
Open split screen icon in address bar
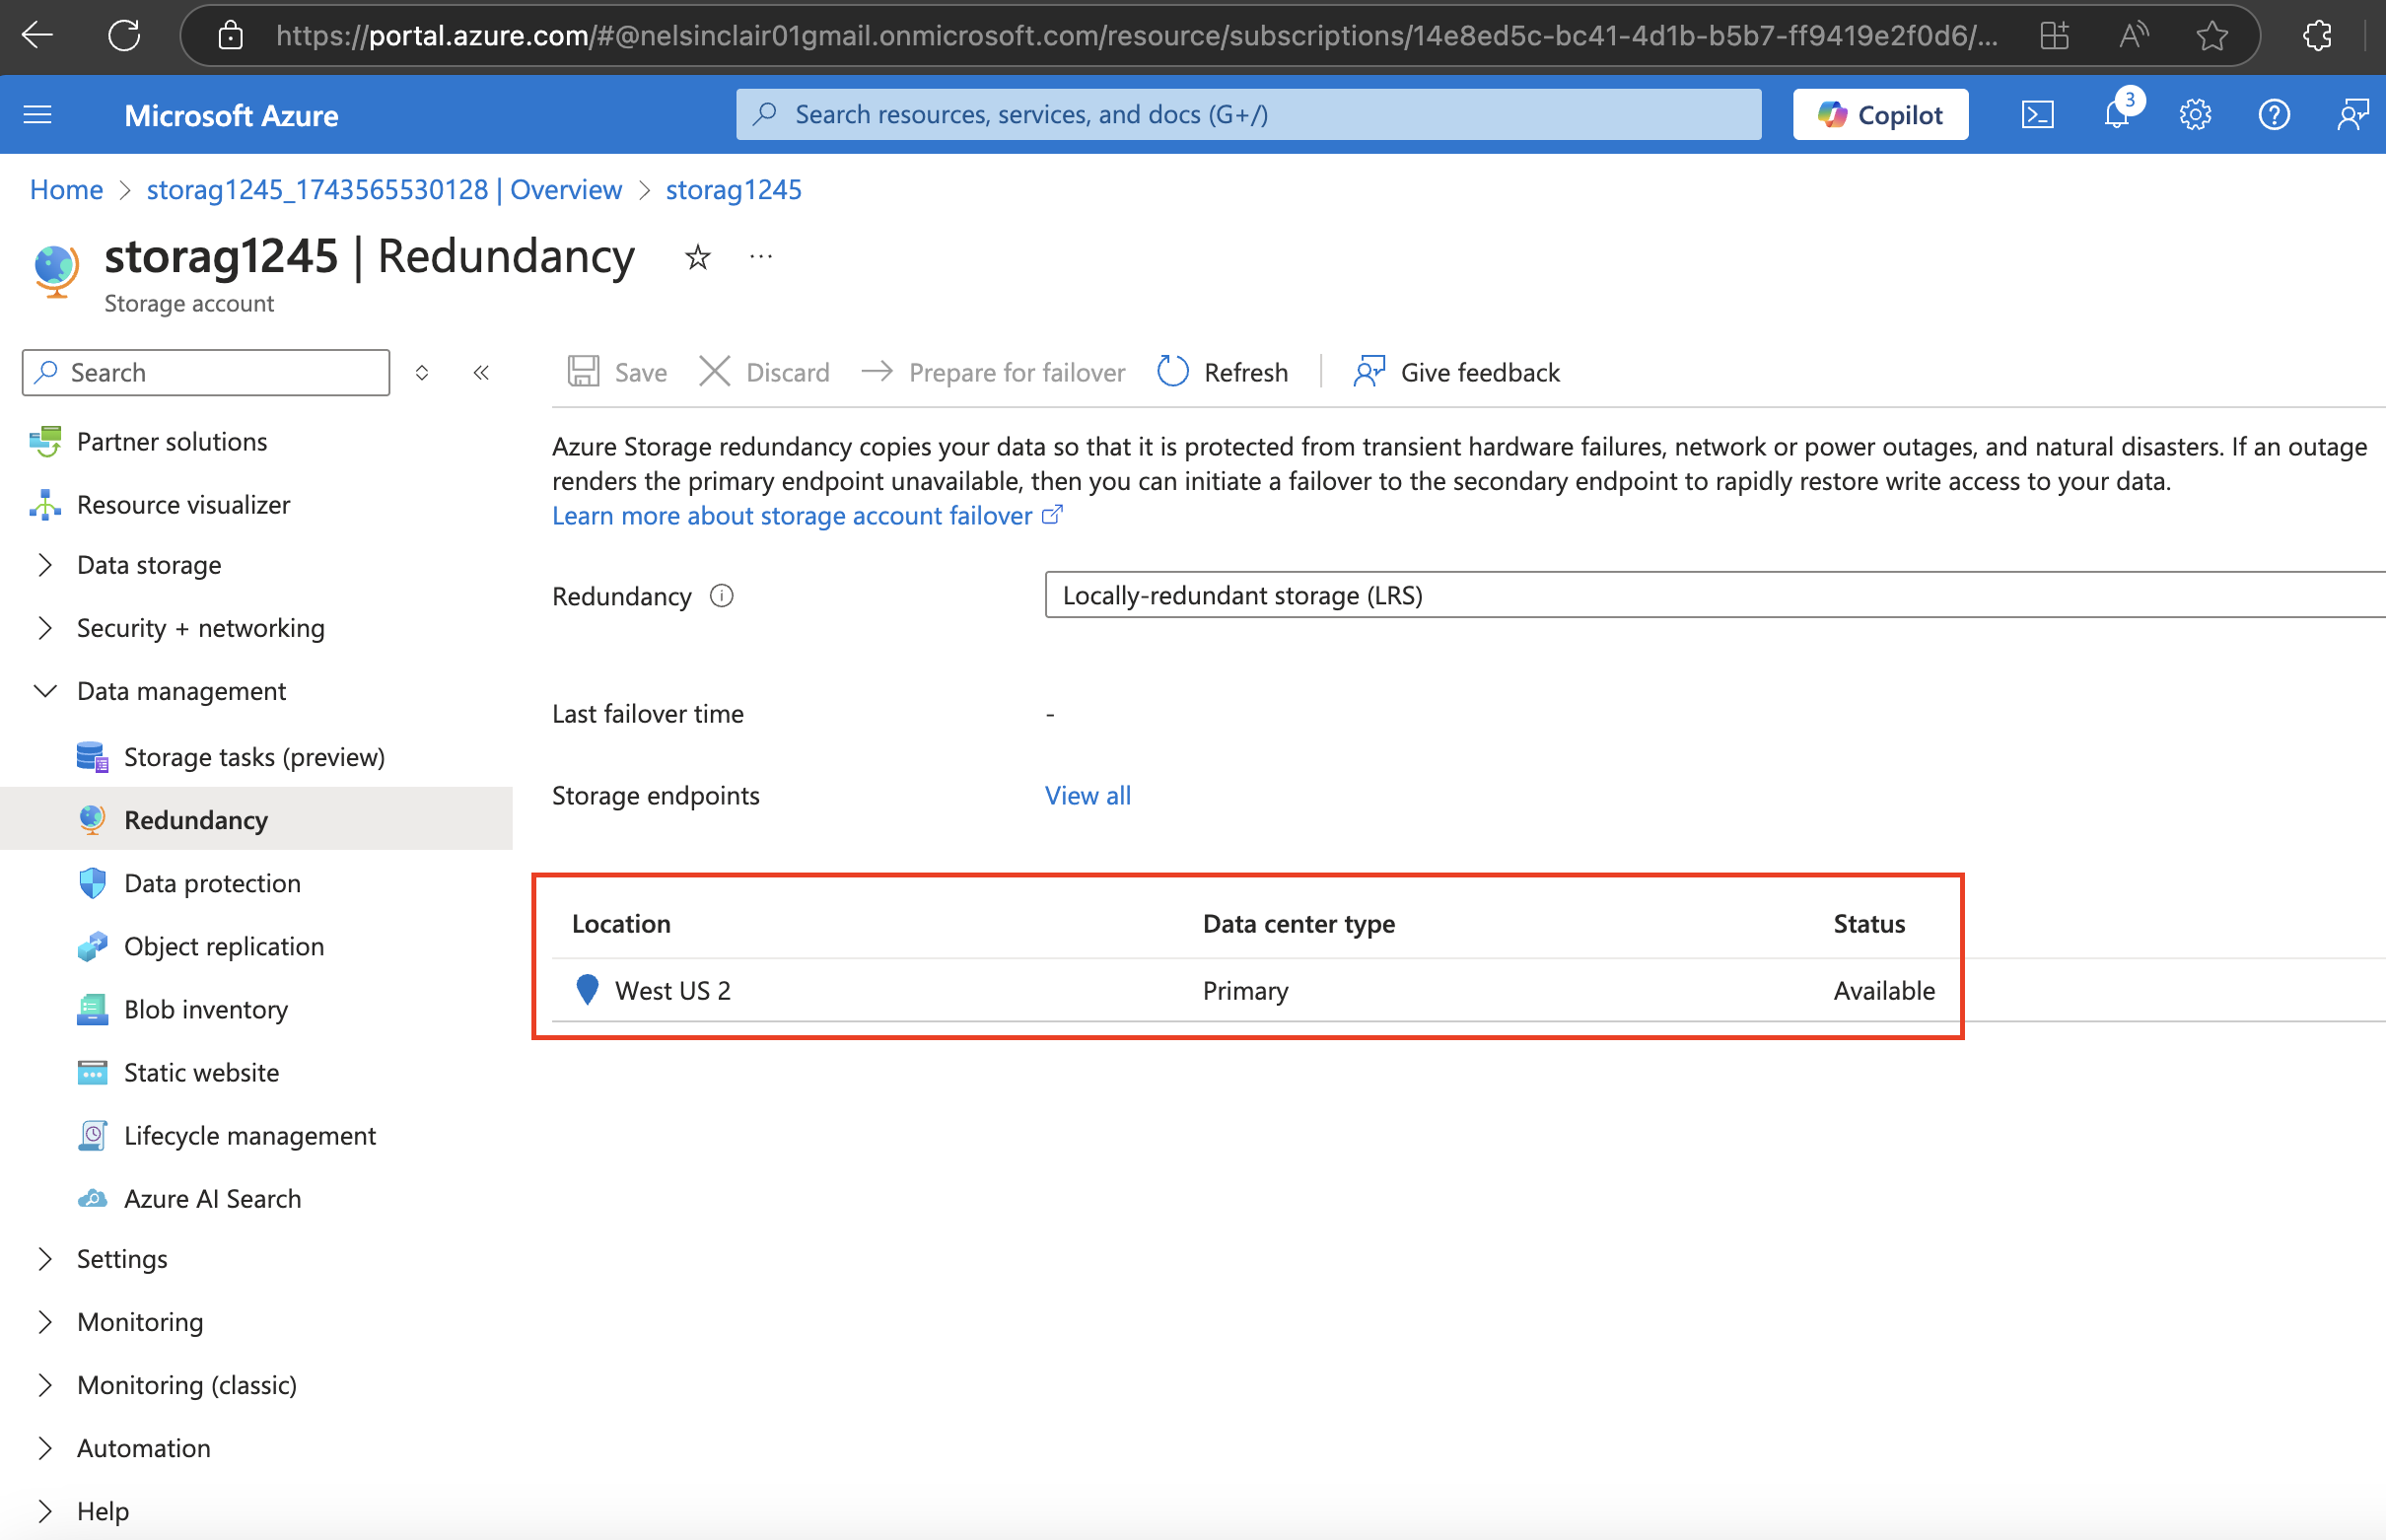click(2054, 36)
